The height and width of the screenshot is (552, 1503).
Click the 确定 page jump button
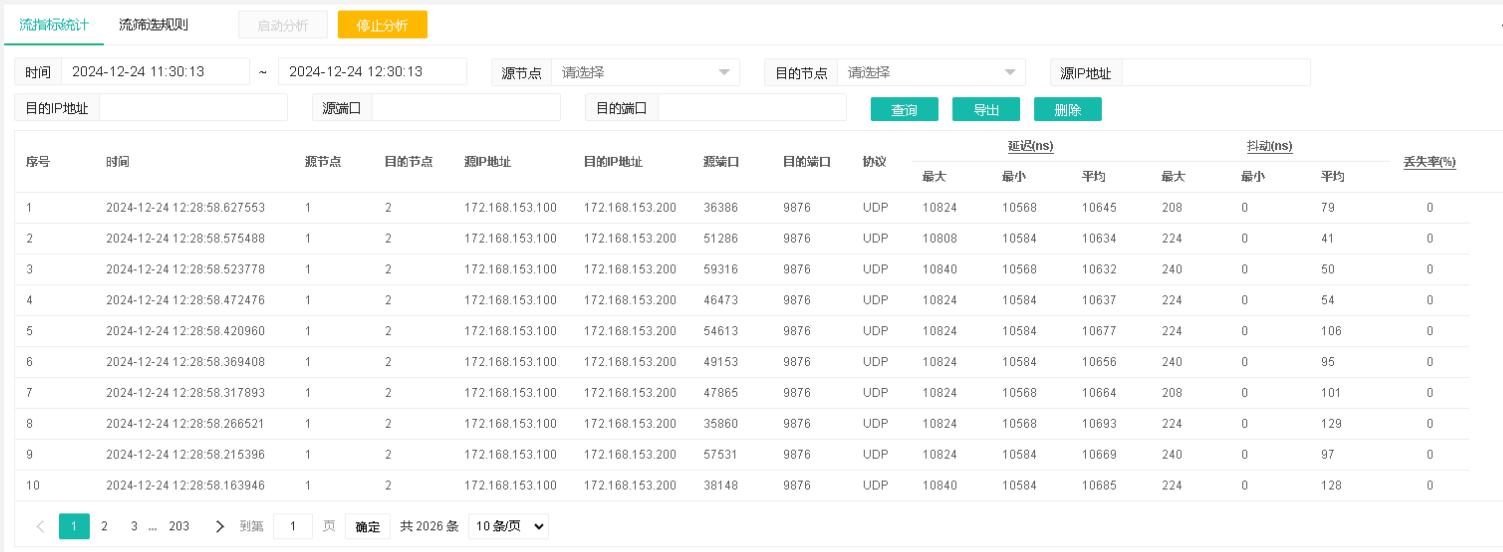point(367,527)
